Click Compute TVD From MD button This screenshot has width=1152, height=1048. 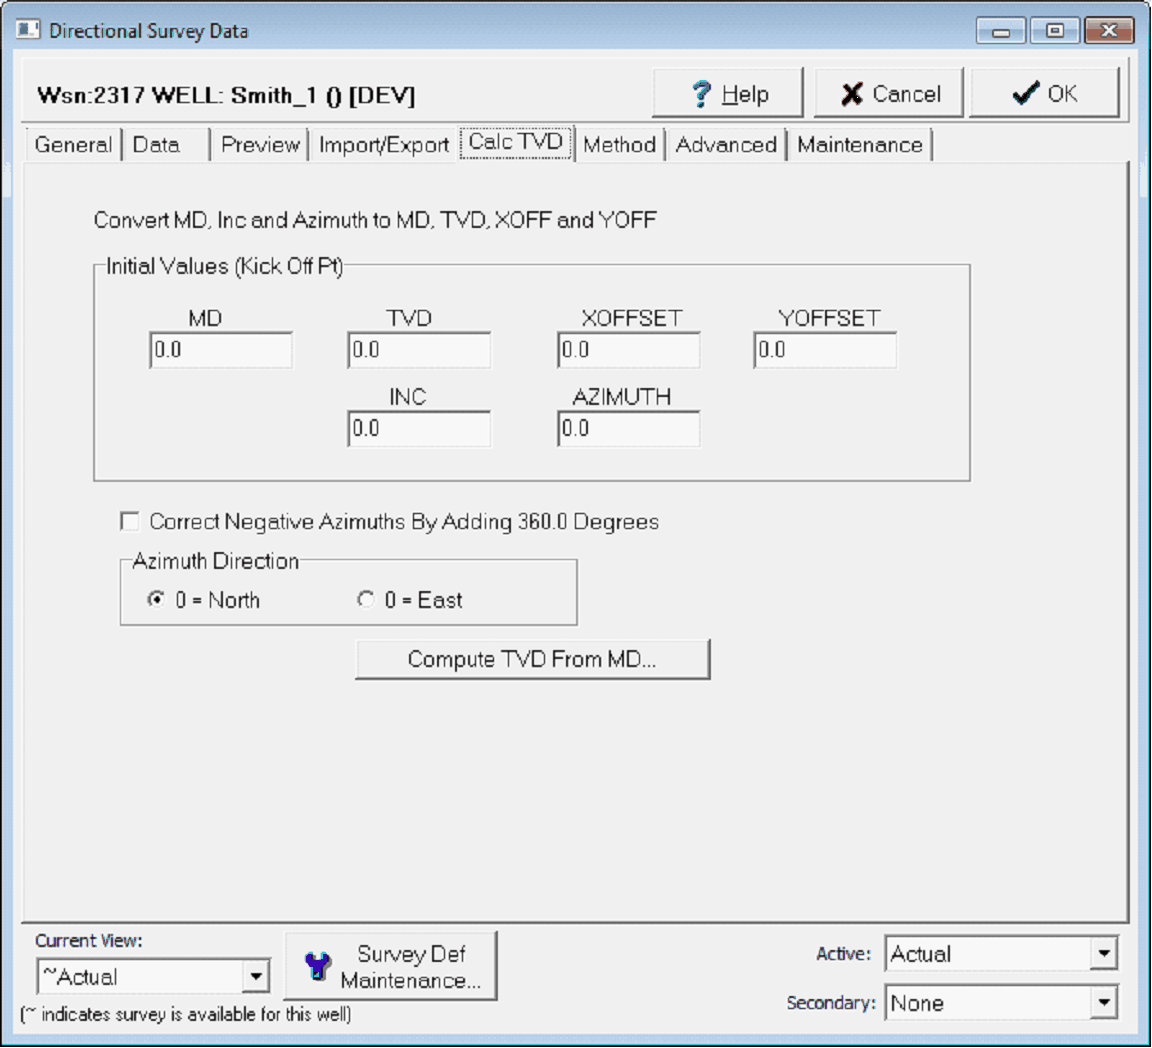[532, 660]
